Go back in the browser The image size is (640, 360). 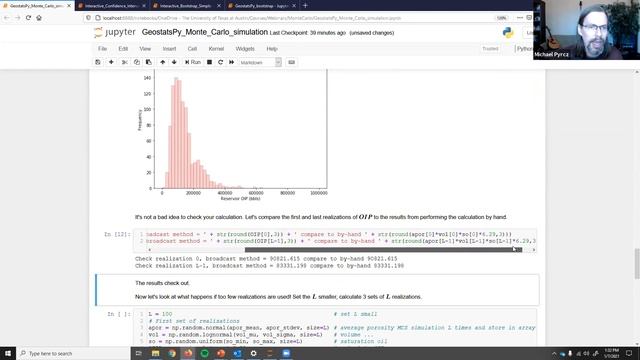pos(7,18)
